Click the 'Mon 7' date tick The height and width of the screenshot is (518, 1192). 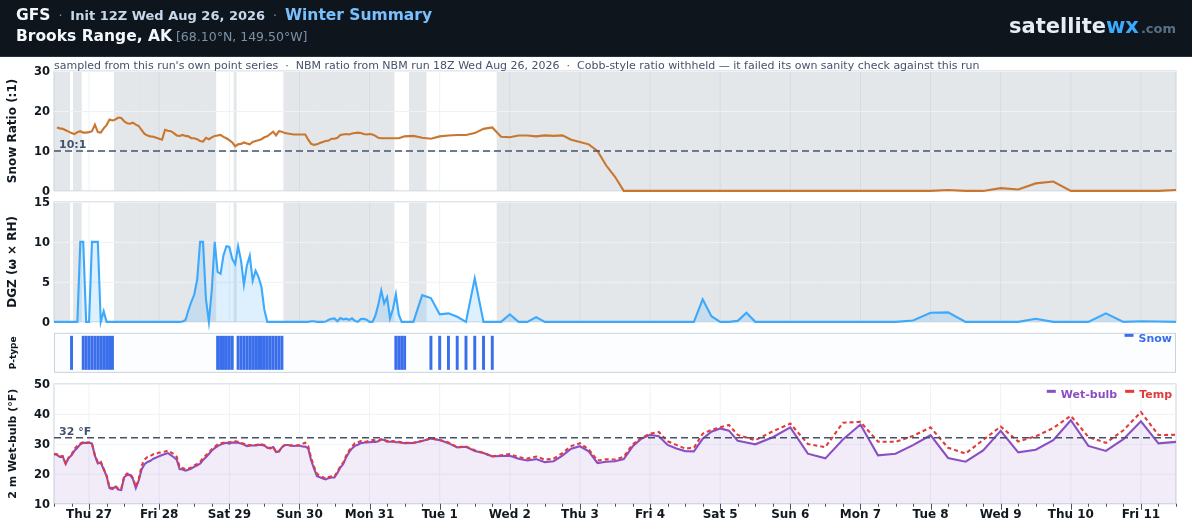[x=861, y=513]
